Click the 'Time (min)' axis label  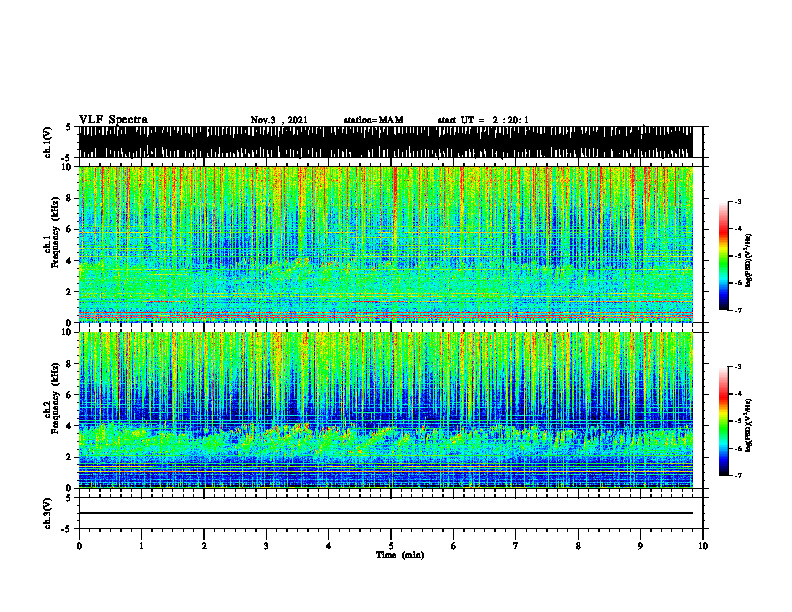click(x=400, y=555)
